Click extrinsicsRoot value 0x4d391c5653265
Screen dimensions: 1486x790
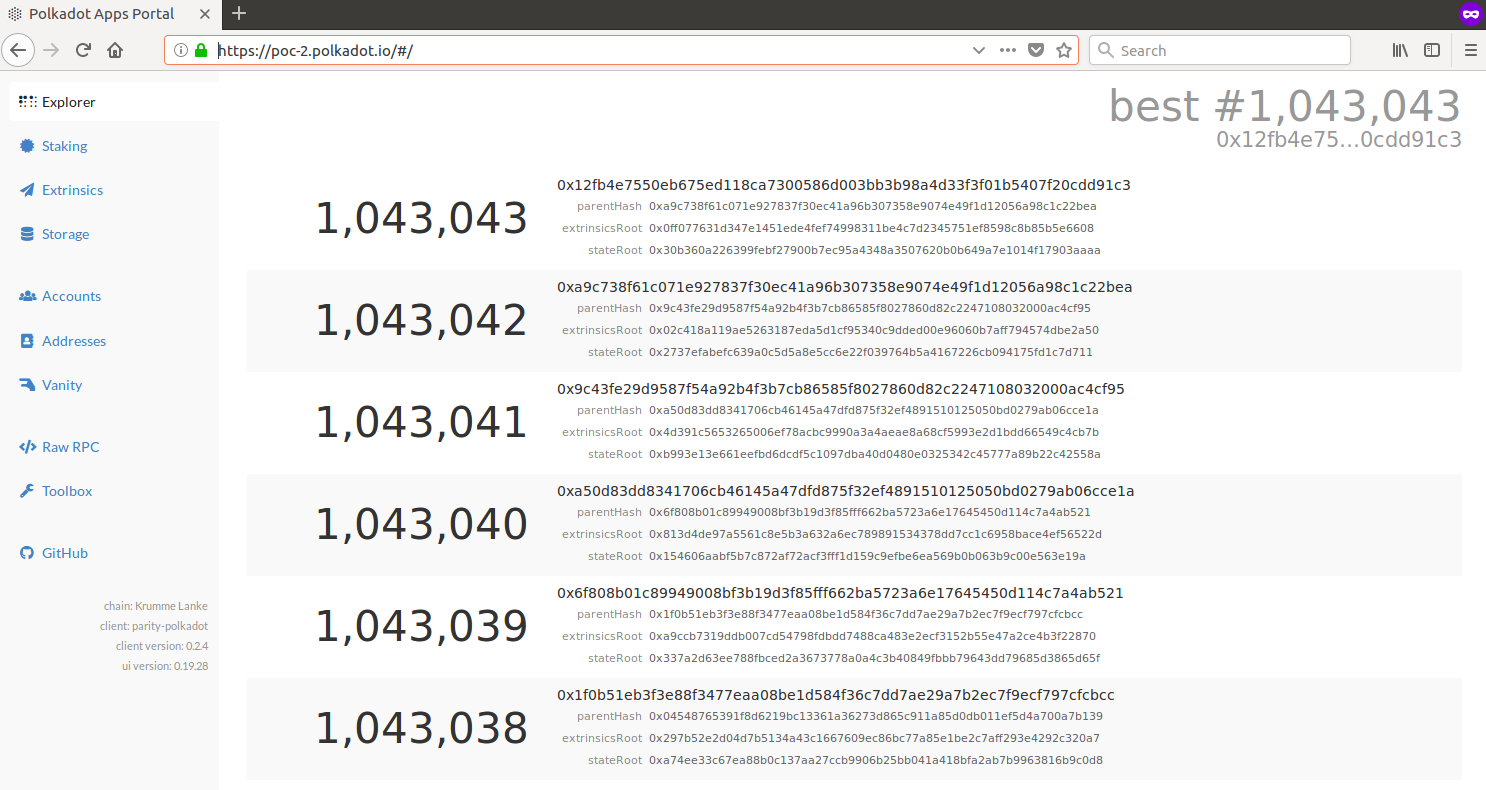874,432
